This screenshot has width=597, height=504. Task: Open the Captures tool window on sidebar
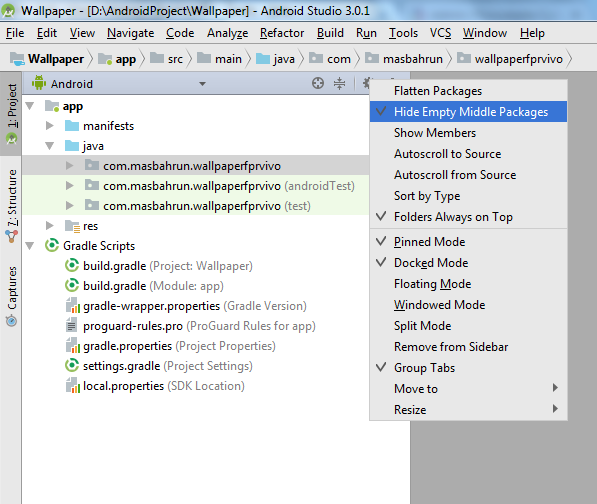12,296
